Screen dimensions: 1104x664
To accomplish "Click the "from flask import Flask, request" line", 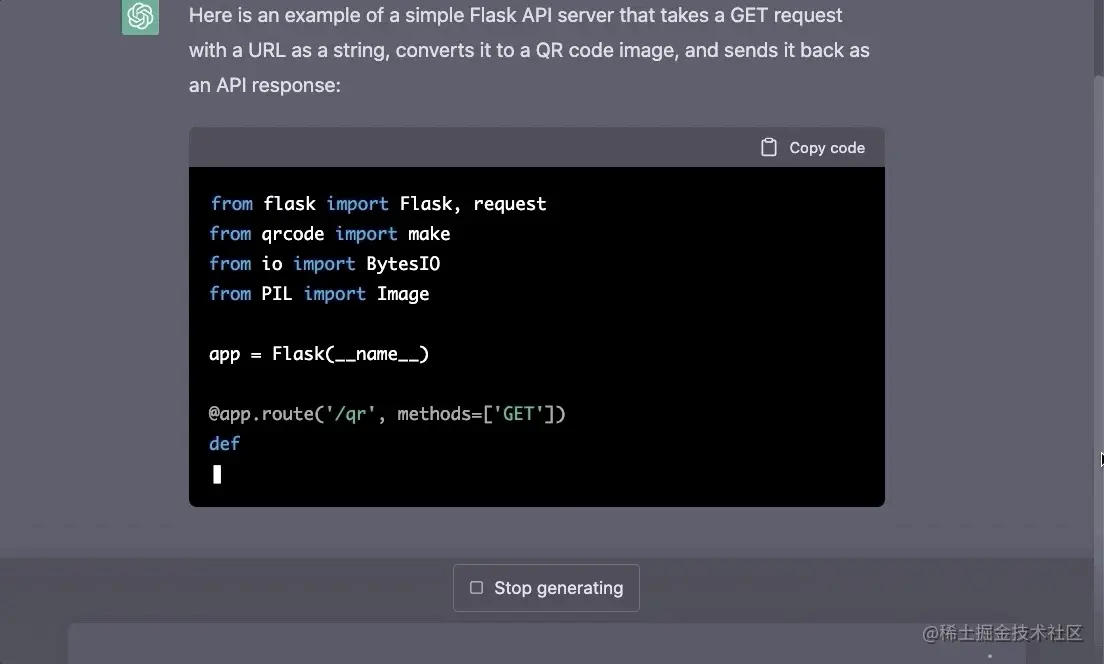I will [378, 204].
